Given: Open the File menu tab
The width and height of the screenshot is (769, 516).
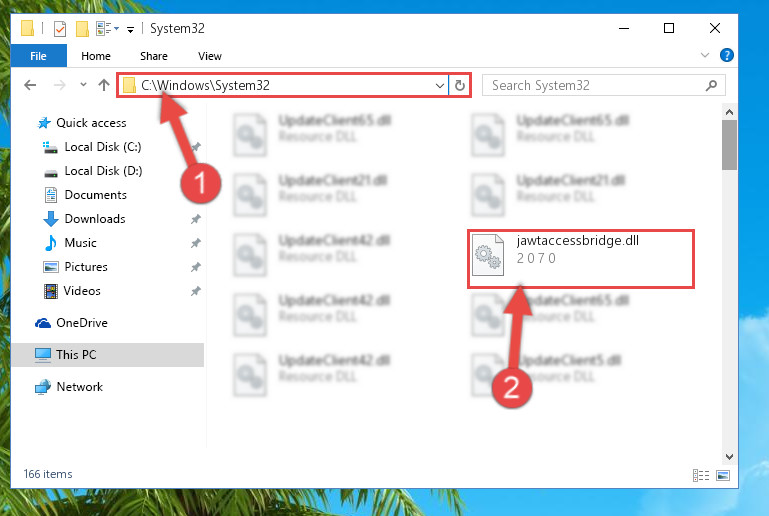Looking at the screenshot, I should 38,56.
